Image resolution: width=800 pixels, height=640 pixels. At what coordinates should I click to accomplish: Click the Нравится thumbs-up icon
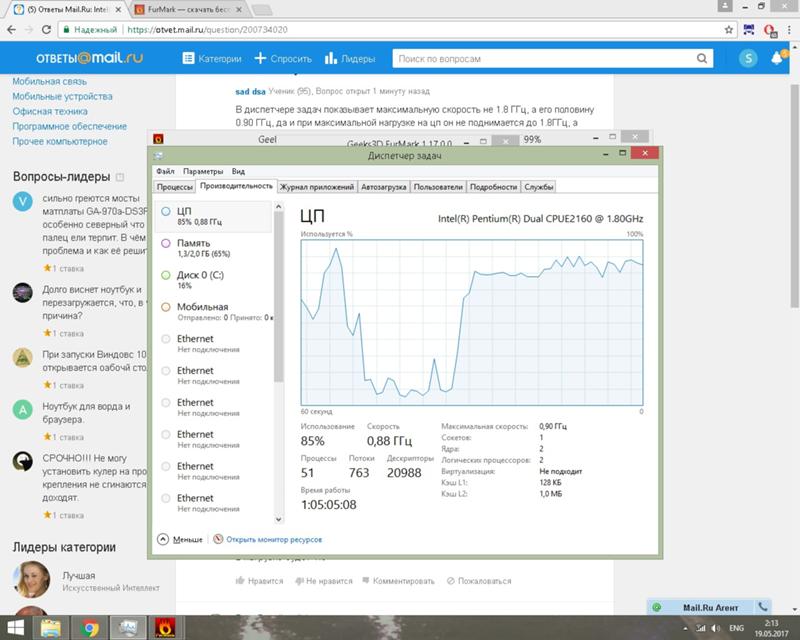(x=240, y=581)
